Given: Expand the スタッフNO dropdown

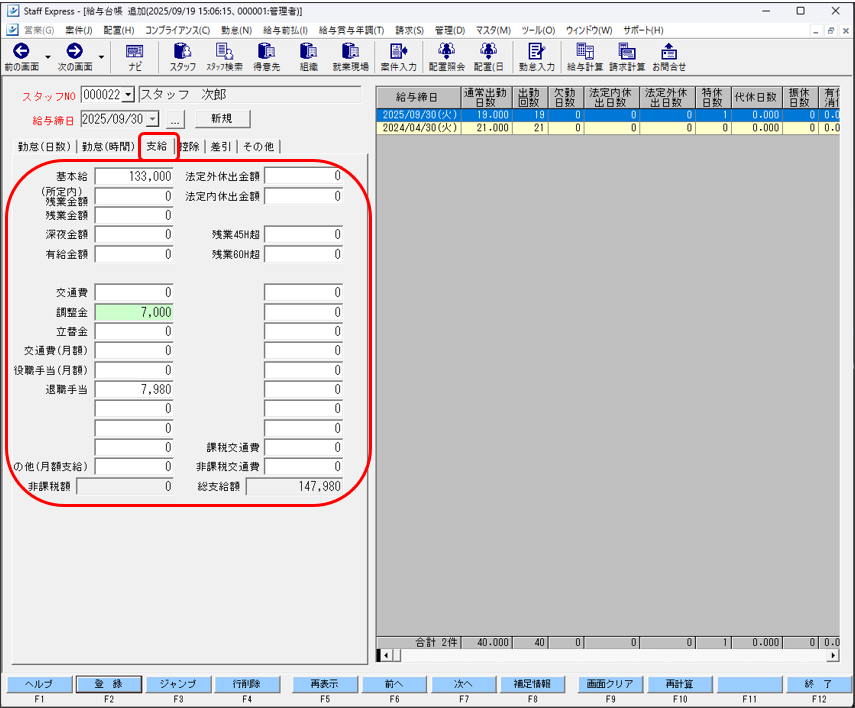Looking at the screenshot, I should pyautogui.click(x=128, y=95).
